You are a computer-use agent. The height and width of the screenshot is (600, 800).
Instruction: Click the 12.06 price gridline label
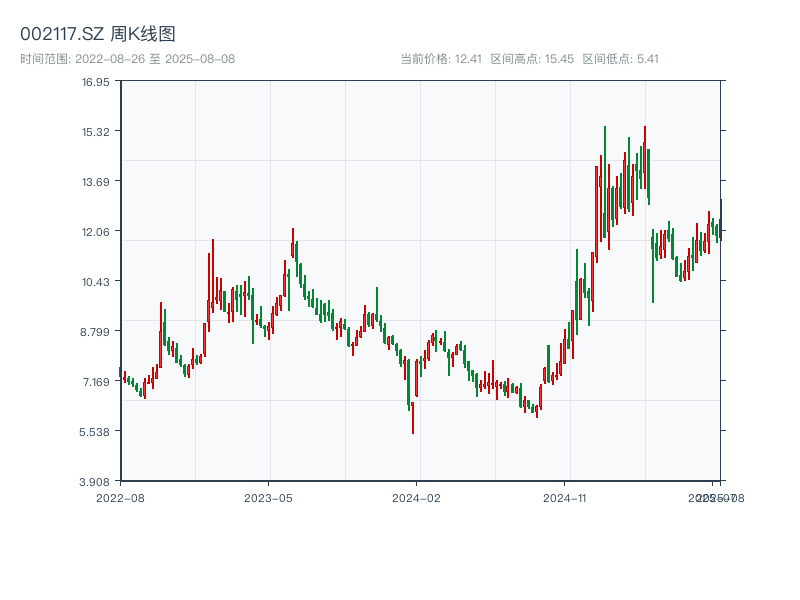(98, 233)
